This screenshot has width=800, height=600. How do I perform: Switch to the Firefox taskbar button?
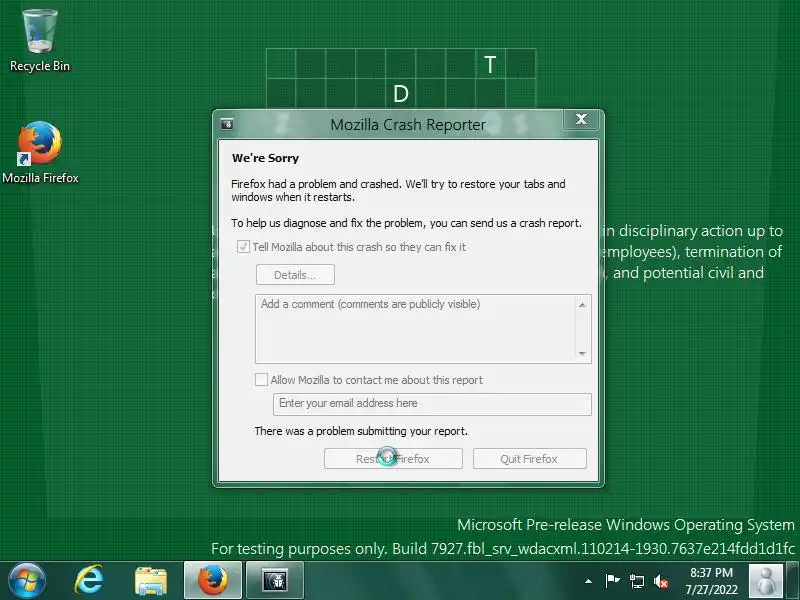point(213,580)
